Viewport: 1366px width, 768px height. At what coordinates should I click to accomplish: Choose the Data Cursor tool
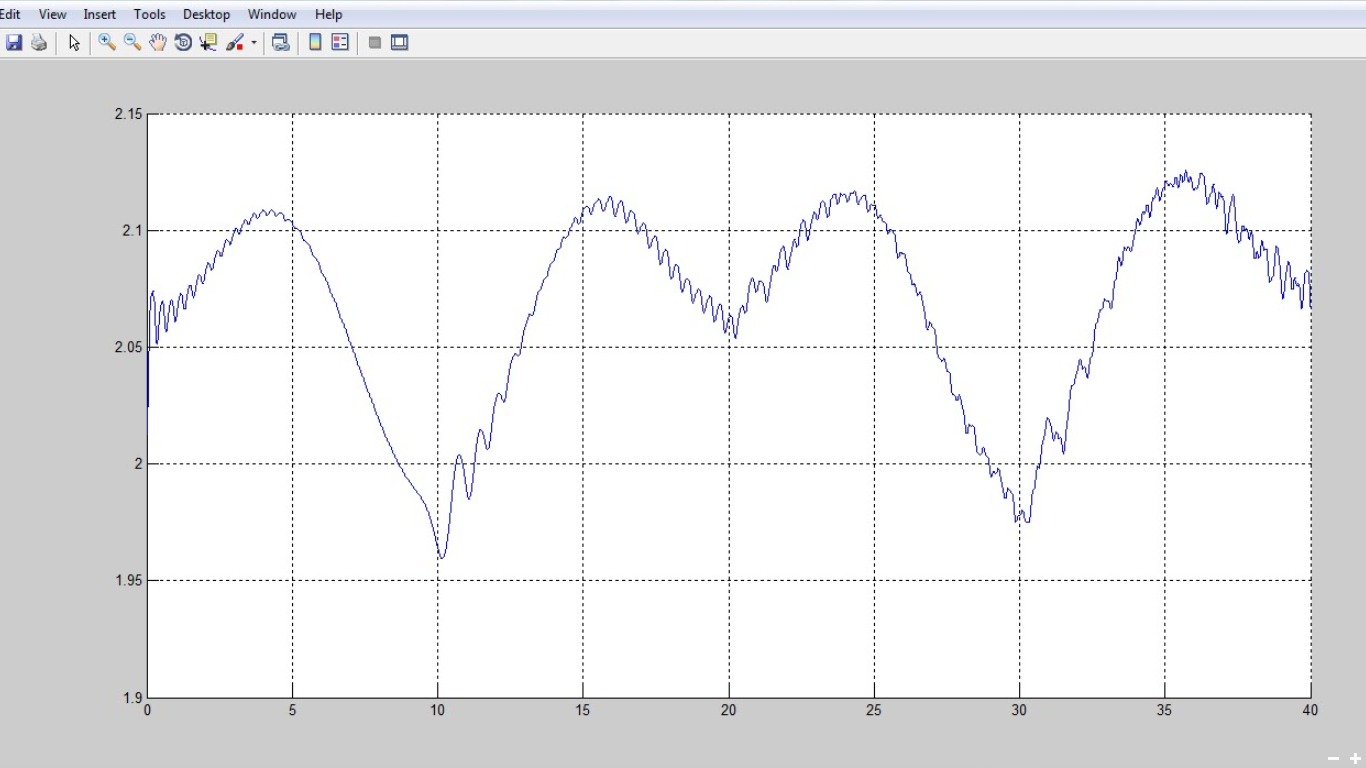[x=208, y=43]
